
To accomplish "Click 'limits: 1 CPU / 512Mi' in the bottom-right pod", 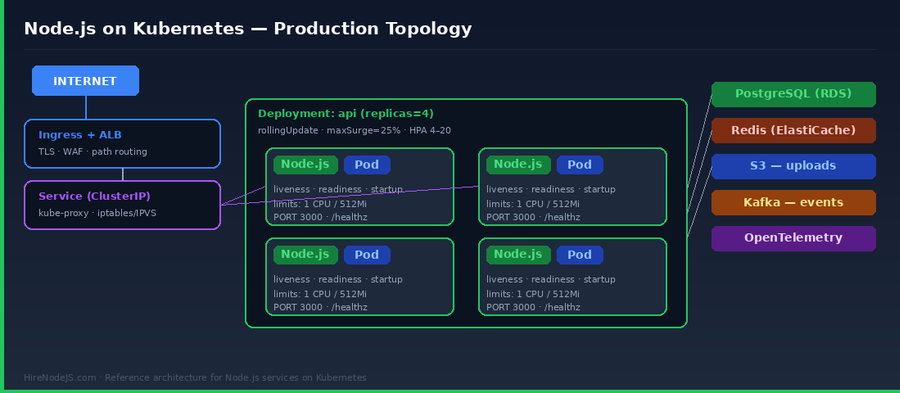I will click(x=533, y=294).
